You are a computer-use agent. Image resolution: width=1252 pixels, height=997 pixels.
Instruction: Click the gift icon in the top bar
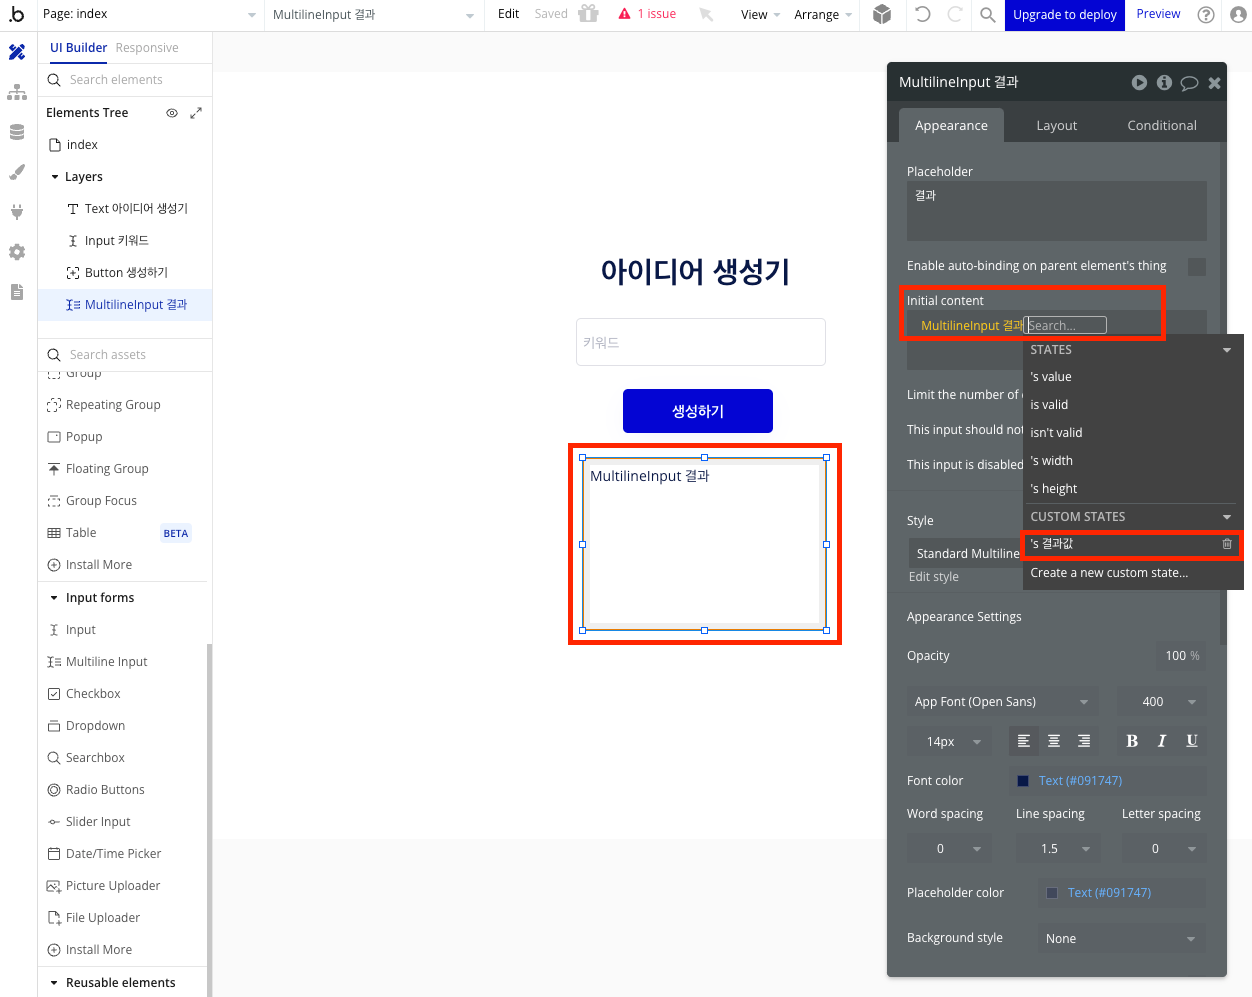589,14
